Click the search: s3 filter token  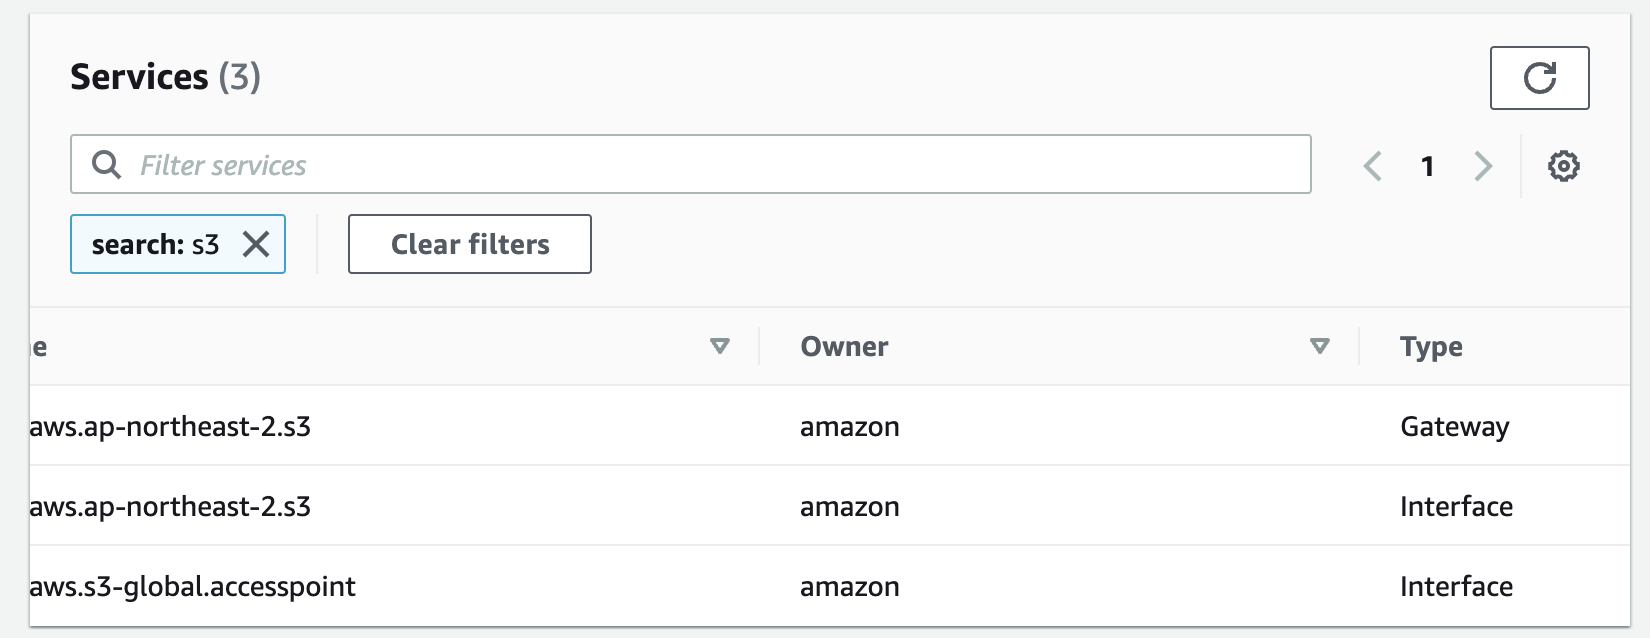(155, 244)
